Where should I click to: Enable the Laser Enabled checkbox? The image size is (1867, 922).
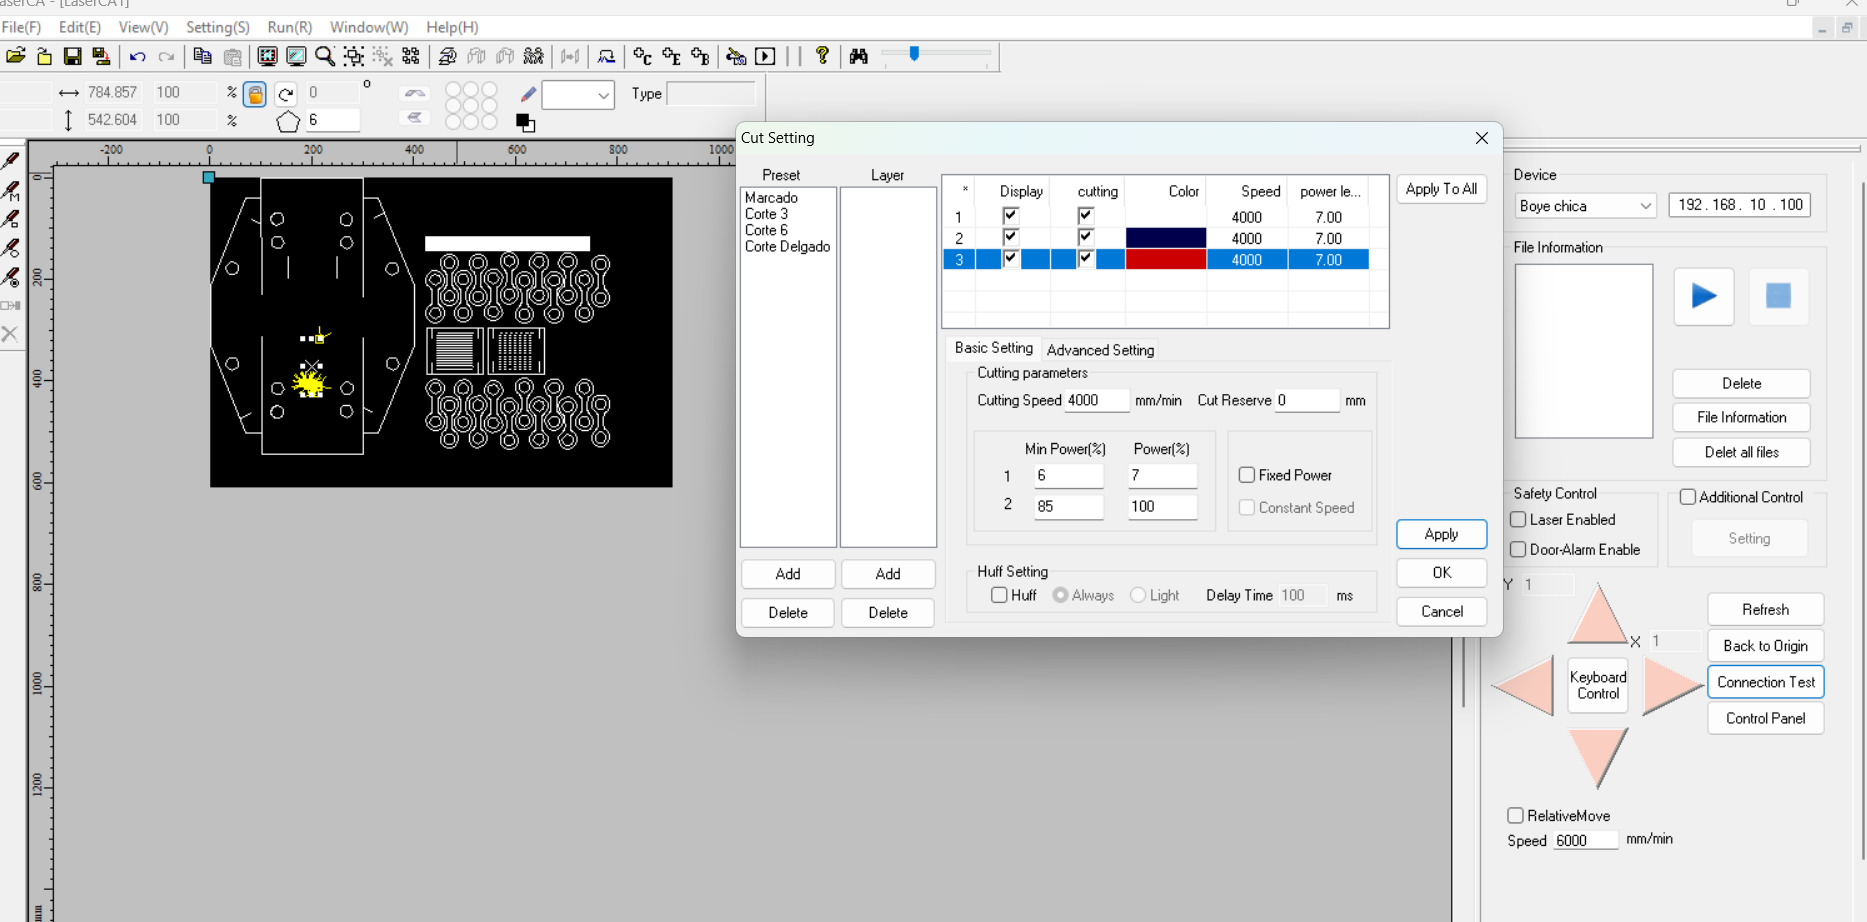pos(1518,520)
